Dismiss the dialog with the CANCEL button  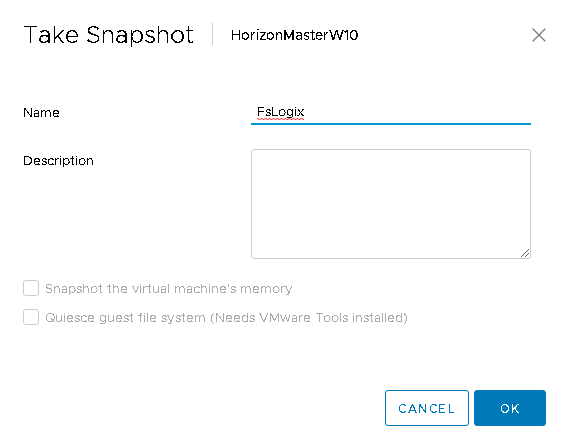pyautogui.click(x=427, y=408)
